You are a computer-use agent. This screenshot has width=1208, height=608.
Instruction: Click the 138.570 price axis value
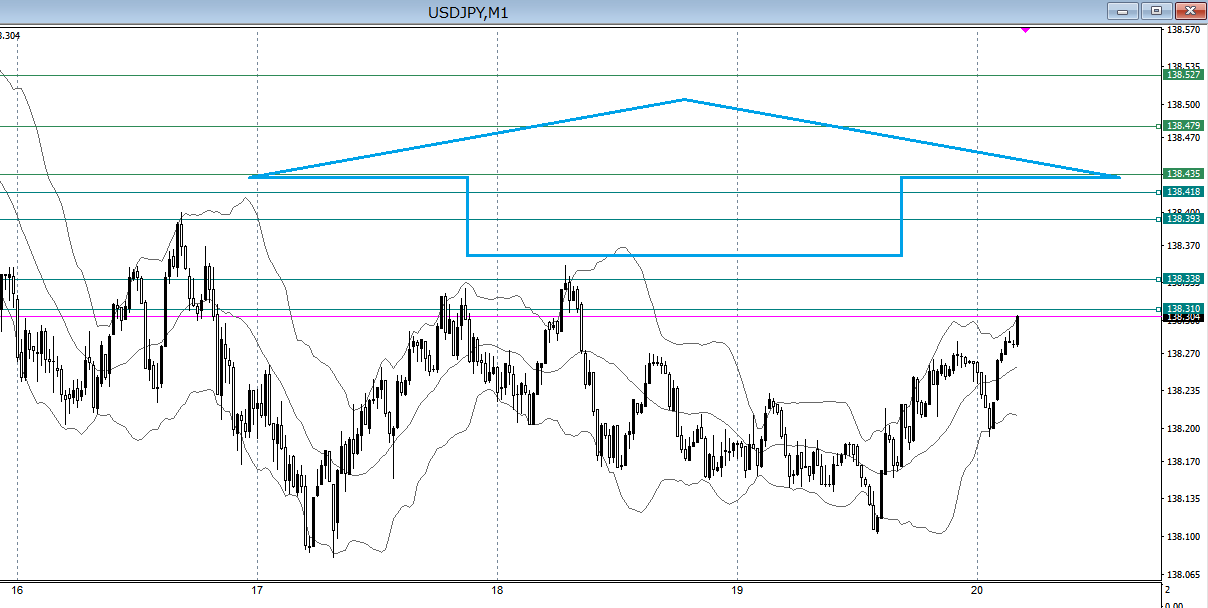(1184, 31)
